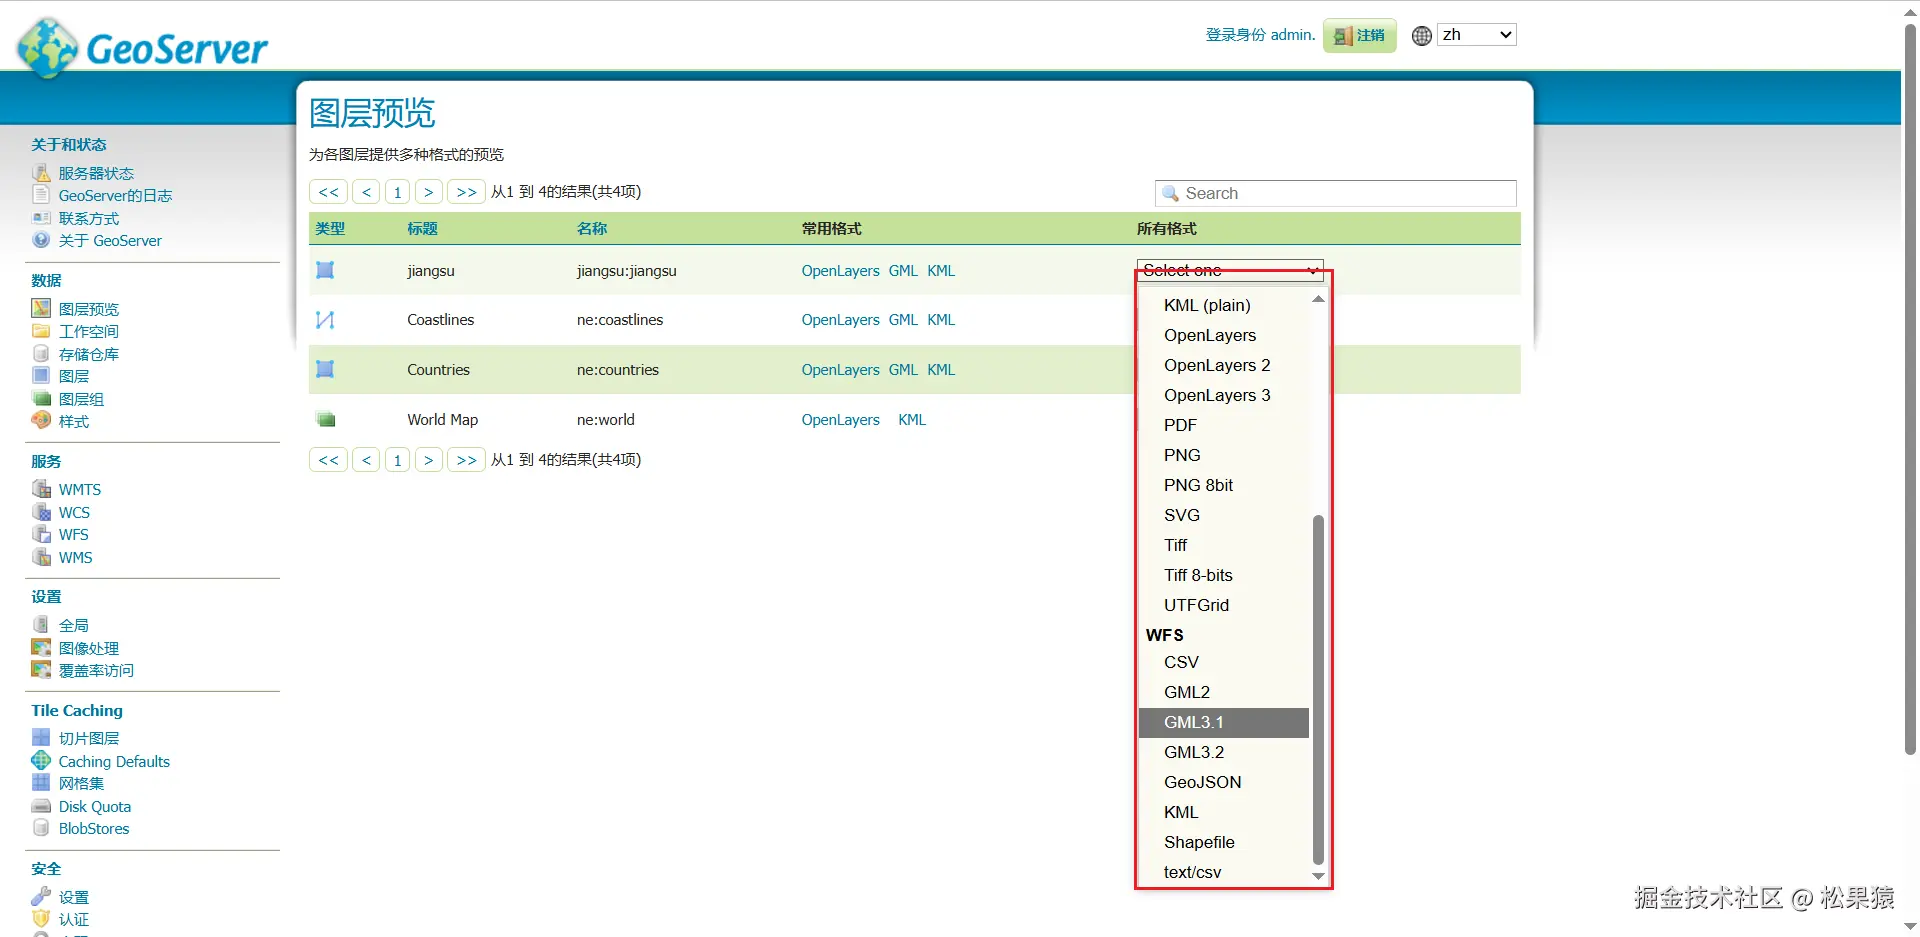Click the 注销 logout button
Viewport: 1920px width, 937px height.
[x=1360, y=35]
